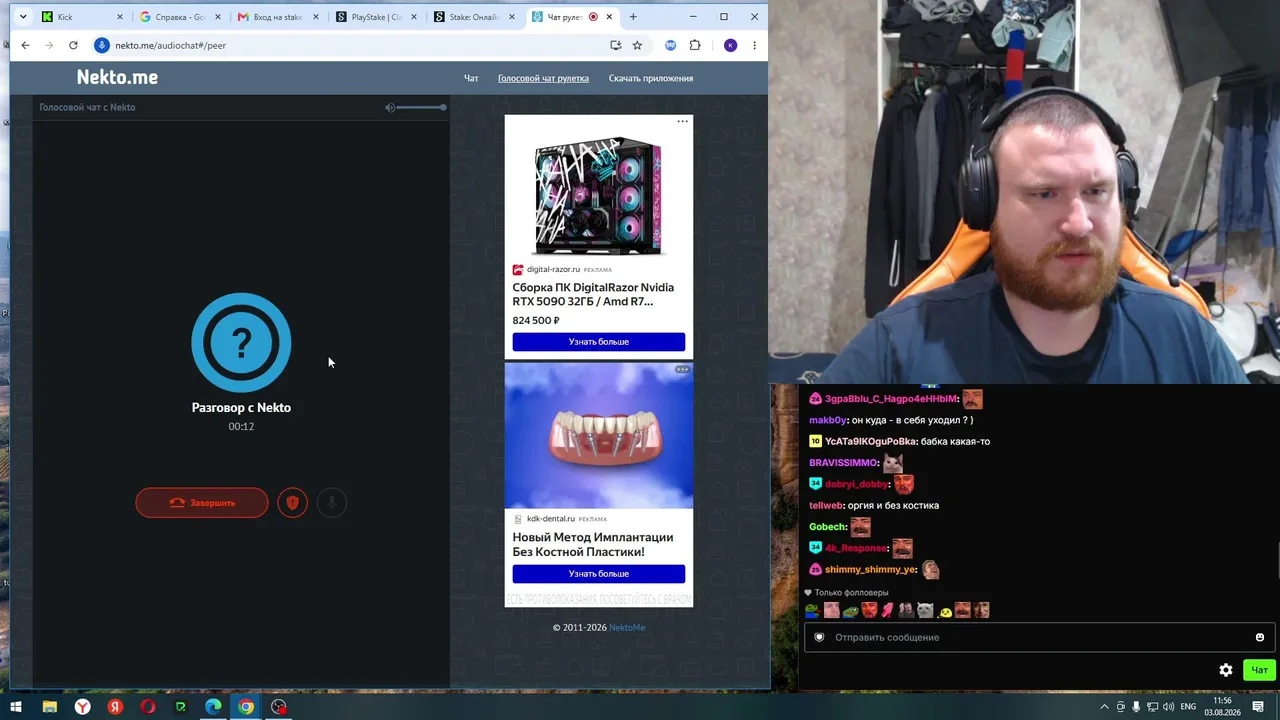1280x720 pixels.
Task: Click the red shield report icon
Action: 292,502
